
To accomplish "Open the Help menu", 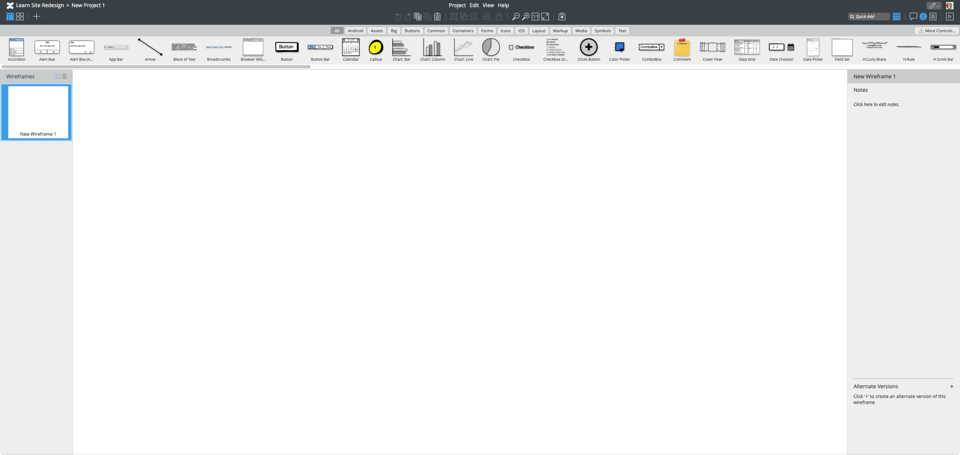I will [x=503, y=5].
